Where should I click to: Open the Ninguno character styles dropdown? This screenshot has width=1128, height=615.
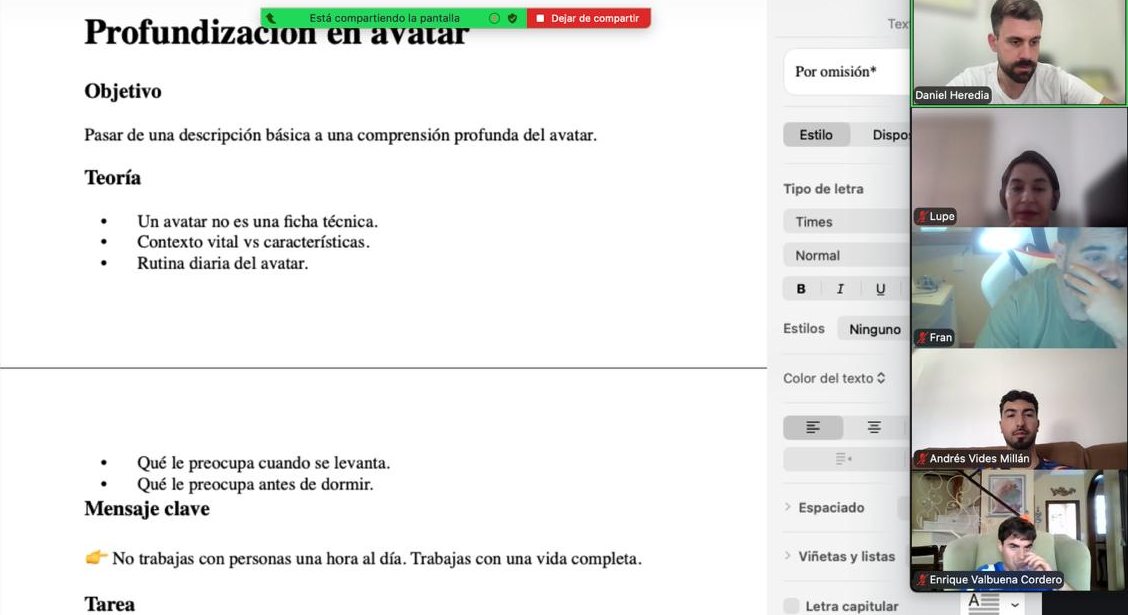pos(874,329)
